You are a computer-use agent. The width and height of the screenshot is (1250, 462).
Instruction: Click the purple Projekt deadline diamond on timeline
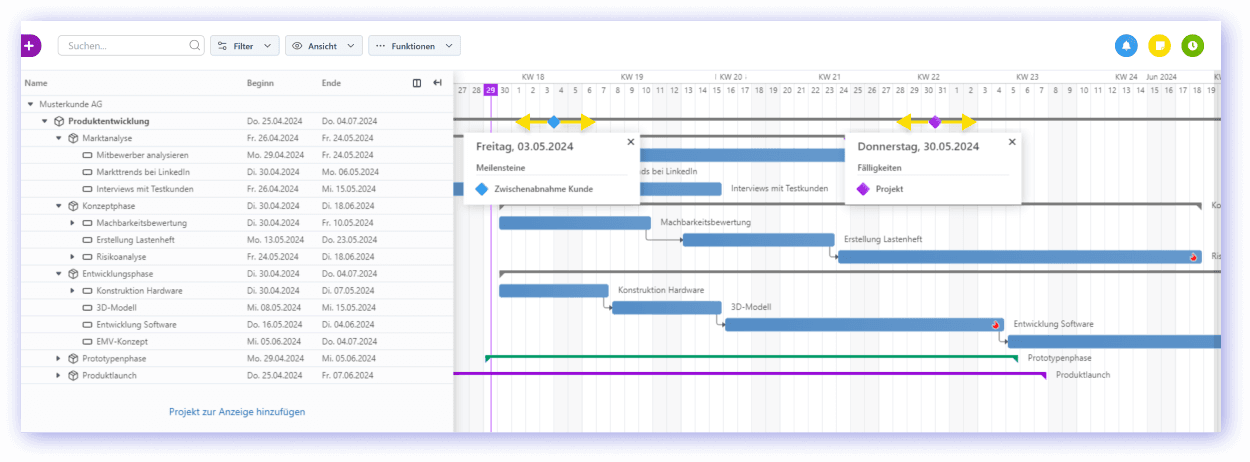(935, 122)
